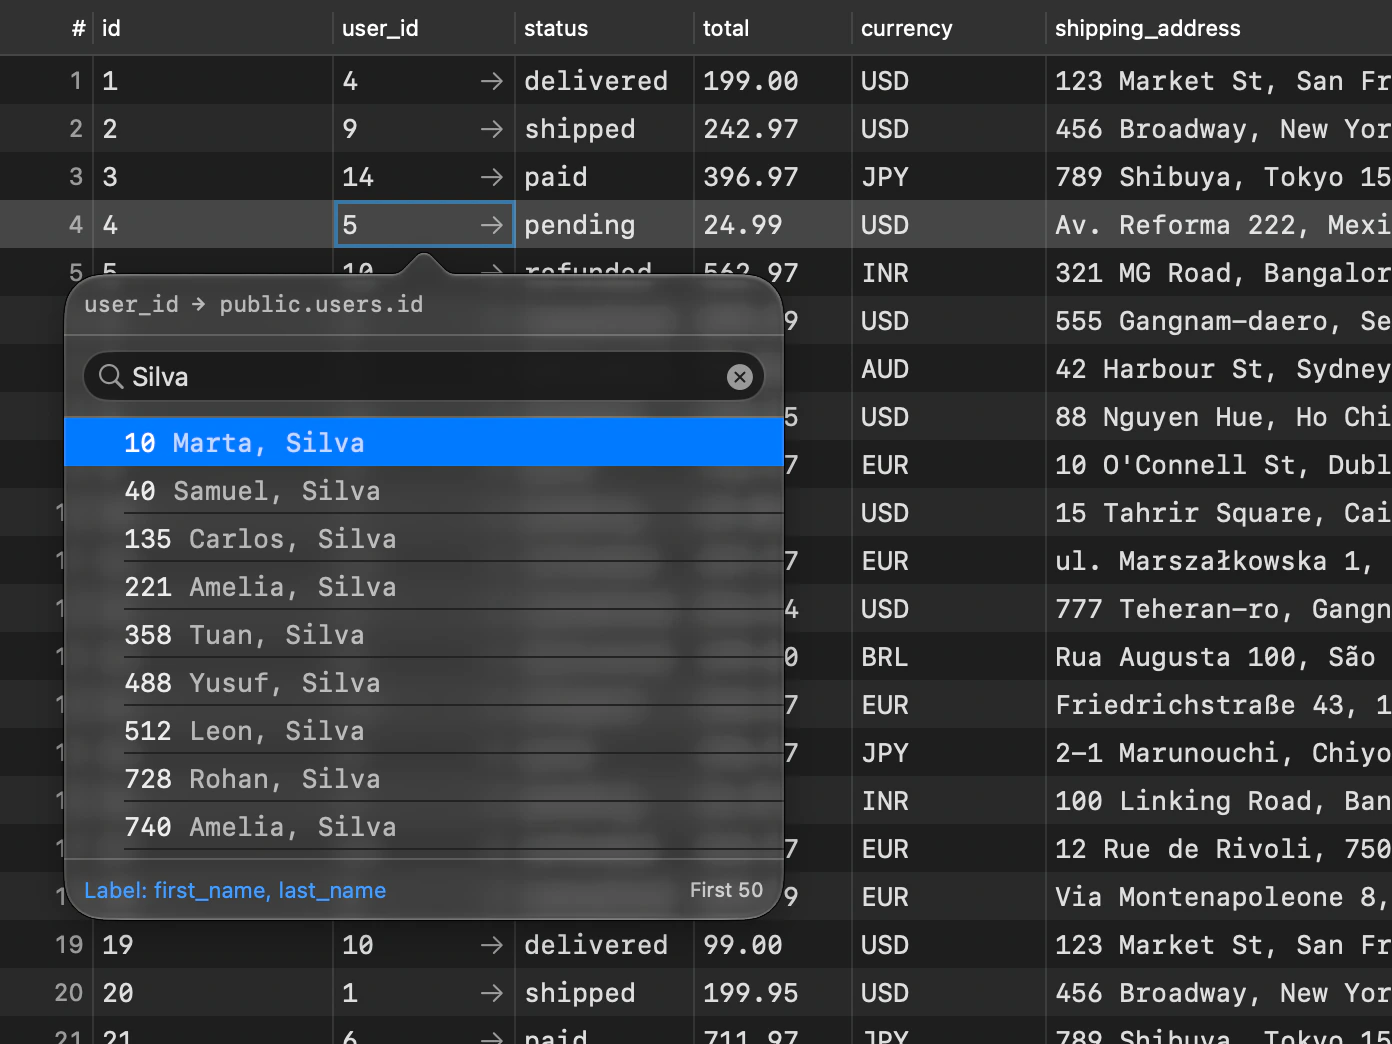Follow foreign key arrow in pending row
The image size is (1392, 1044).
click(x=491, y=225)
